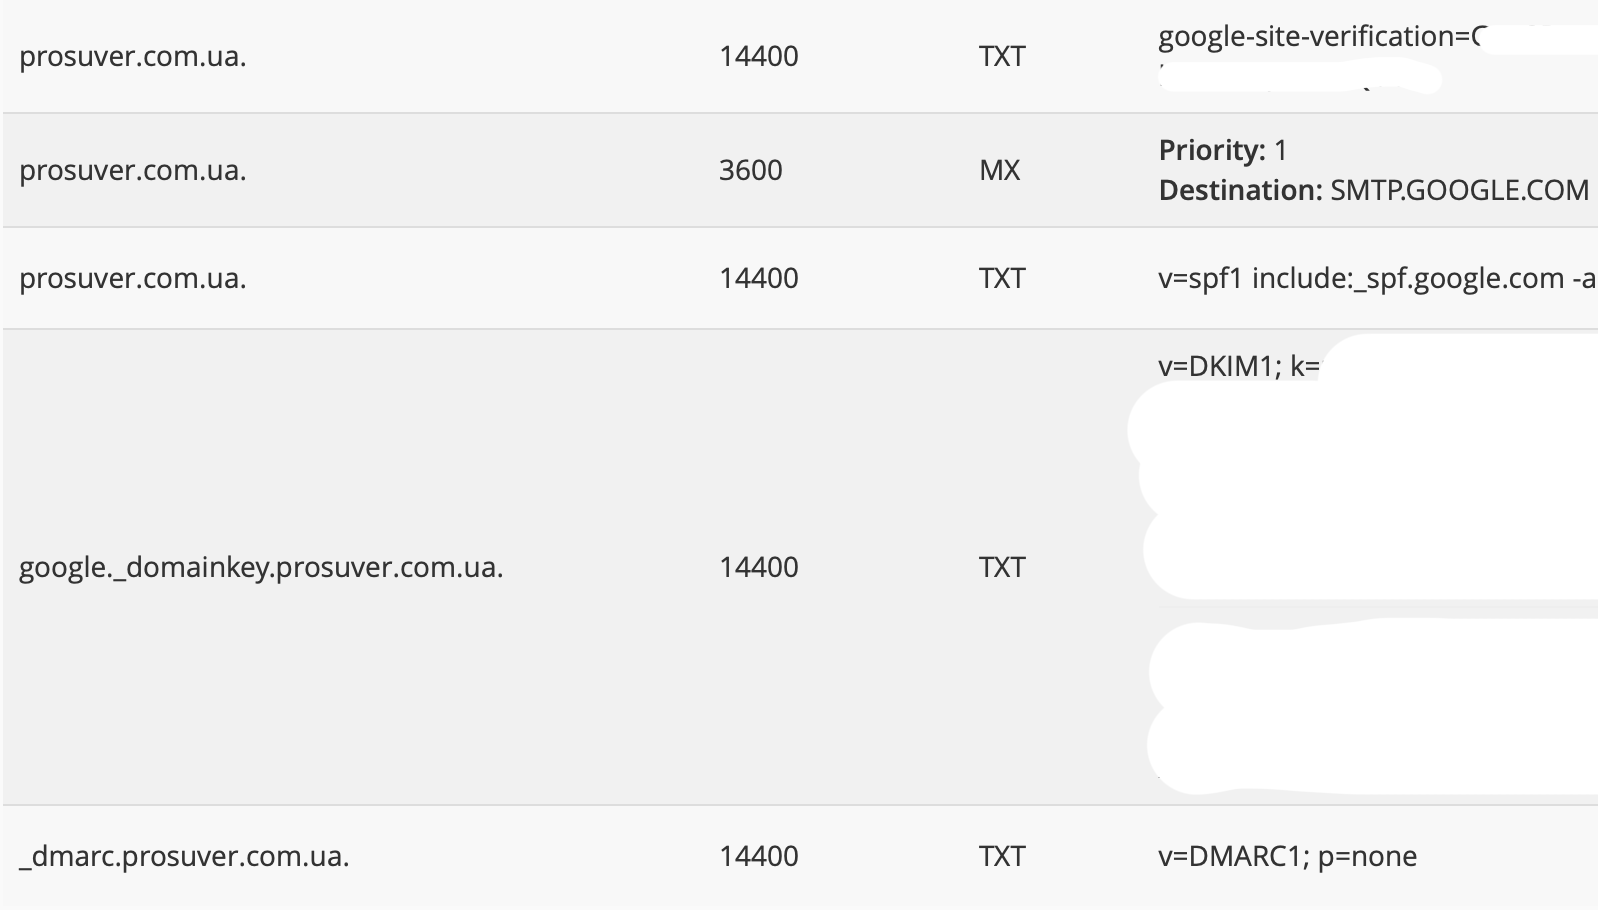
Task: Click the TXT type in the SPF row
Action: coord(1002,278)
